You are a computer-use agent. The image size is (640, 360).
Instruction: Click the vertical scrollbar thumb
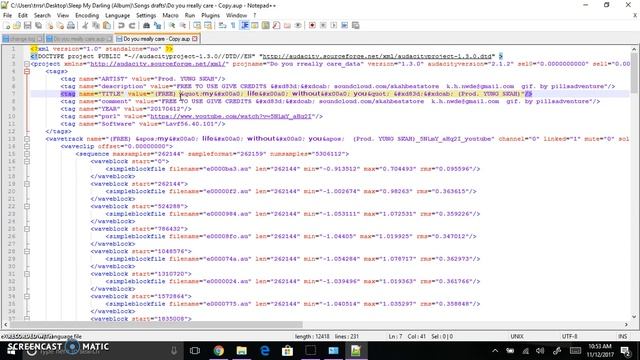point(634,73)
